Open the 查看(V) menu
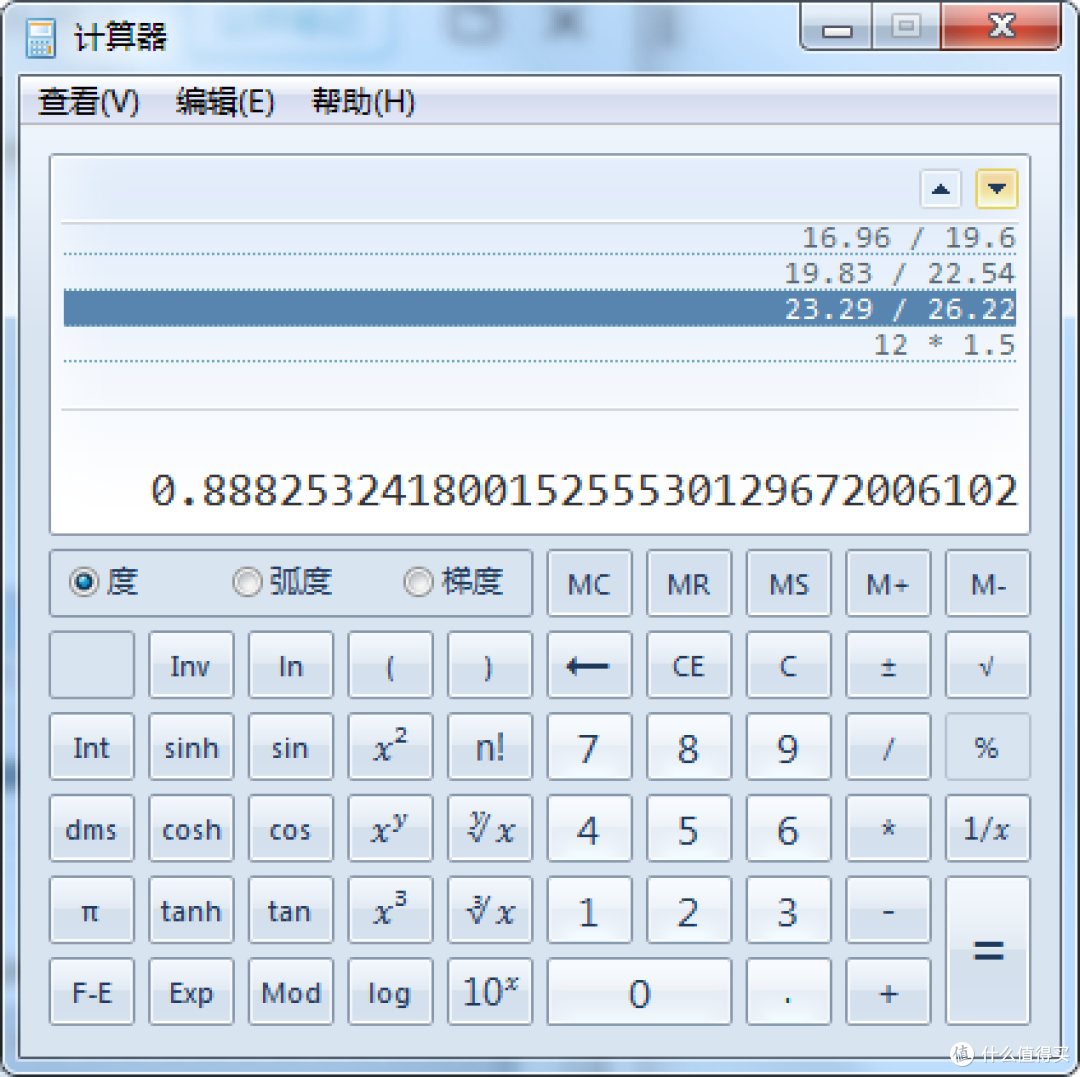 [88, 102]
